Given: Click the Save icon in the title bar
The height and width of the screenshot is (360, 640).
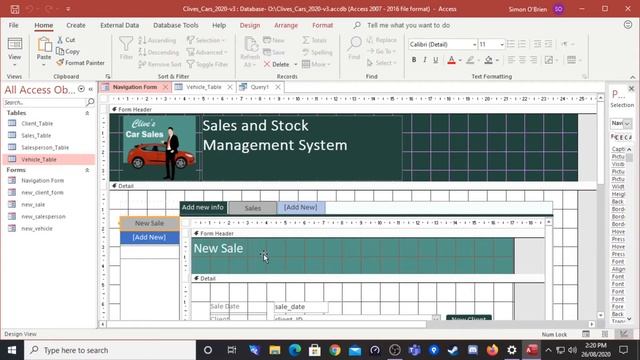Looking at the screenshot, I should click(15, 9).
